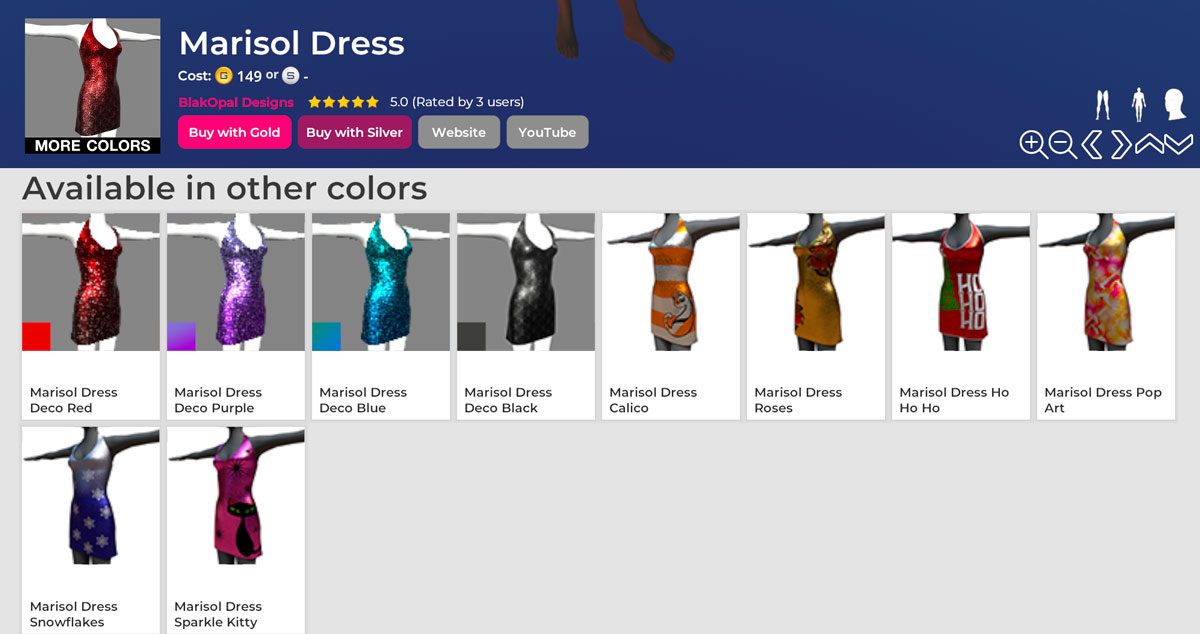
Task: Click the Buy with Gold button
Action: [235, 132]
